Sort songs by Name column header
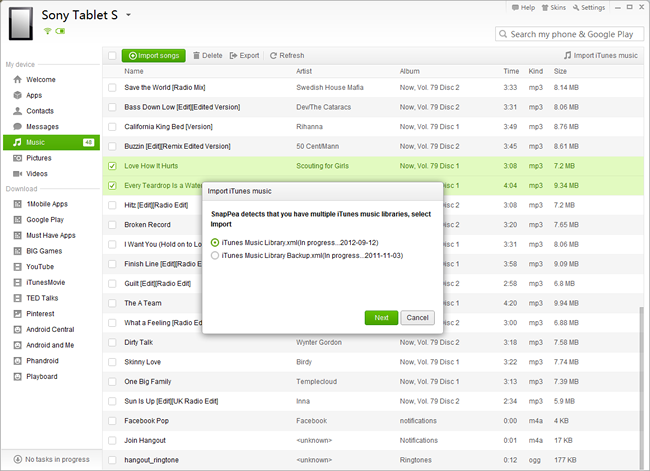 [x=133, y=71]
